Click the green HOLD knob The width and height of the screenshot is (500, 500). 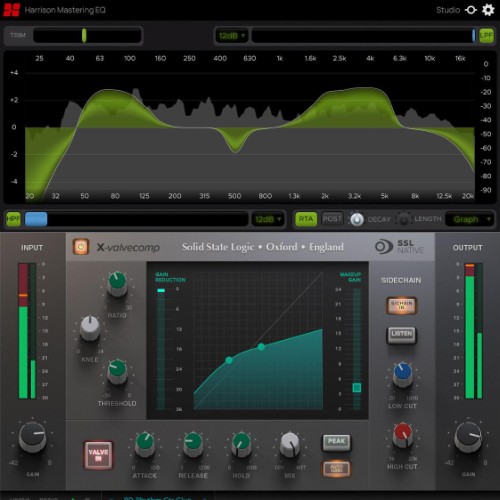coord(241,444)
